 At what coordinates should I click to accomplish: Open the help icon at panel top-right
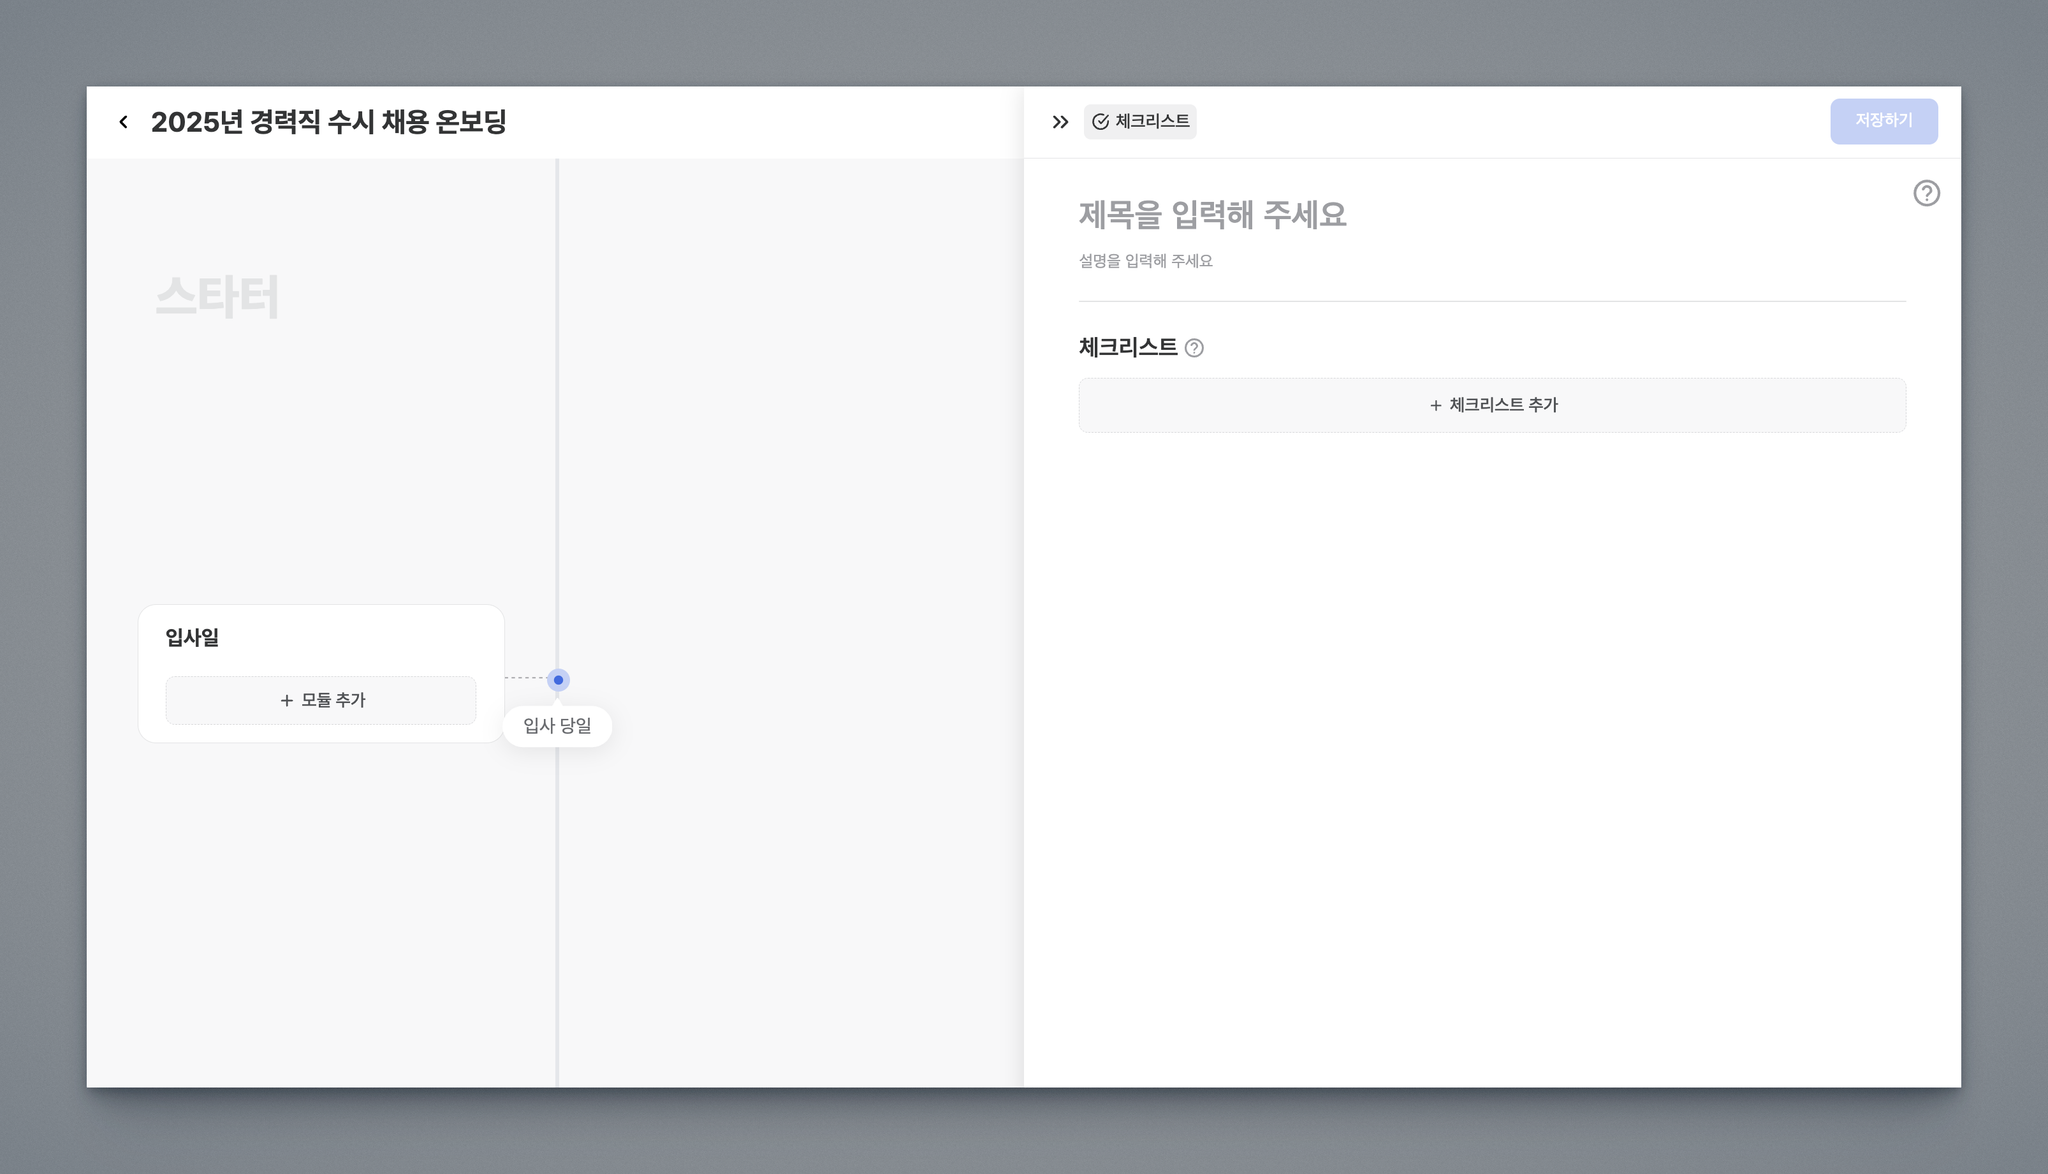pyautogui.click(x=1926, y=193)
